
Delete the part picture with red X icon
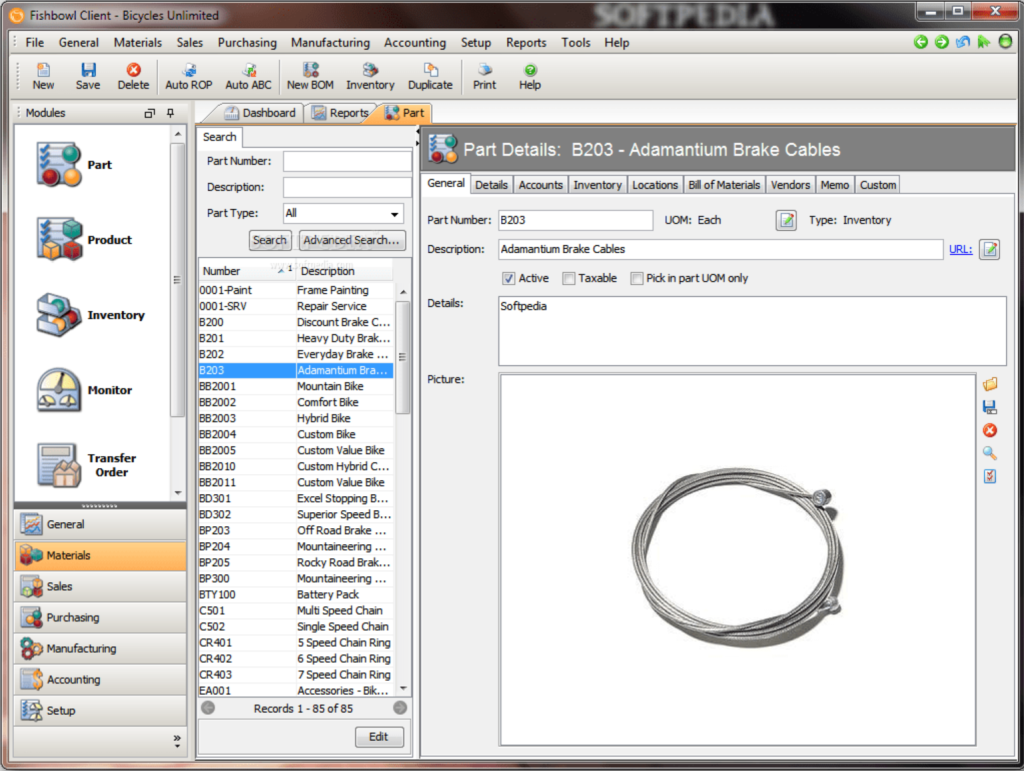pyautogui.click(x=990, y=430)
